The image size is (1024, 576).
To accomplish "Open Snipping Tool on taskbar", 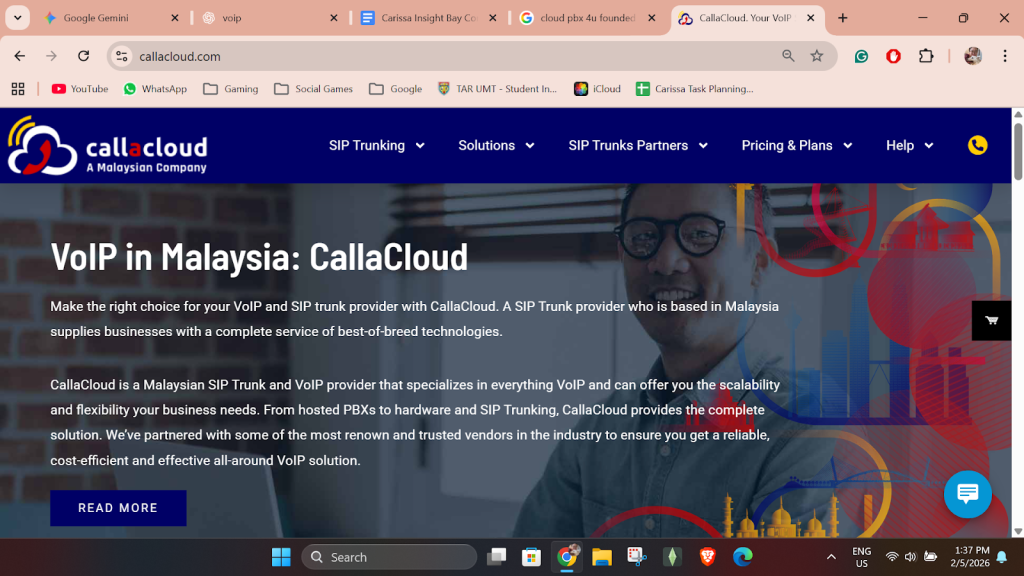I will point(637,557).
